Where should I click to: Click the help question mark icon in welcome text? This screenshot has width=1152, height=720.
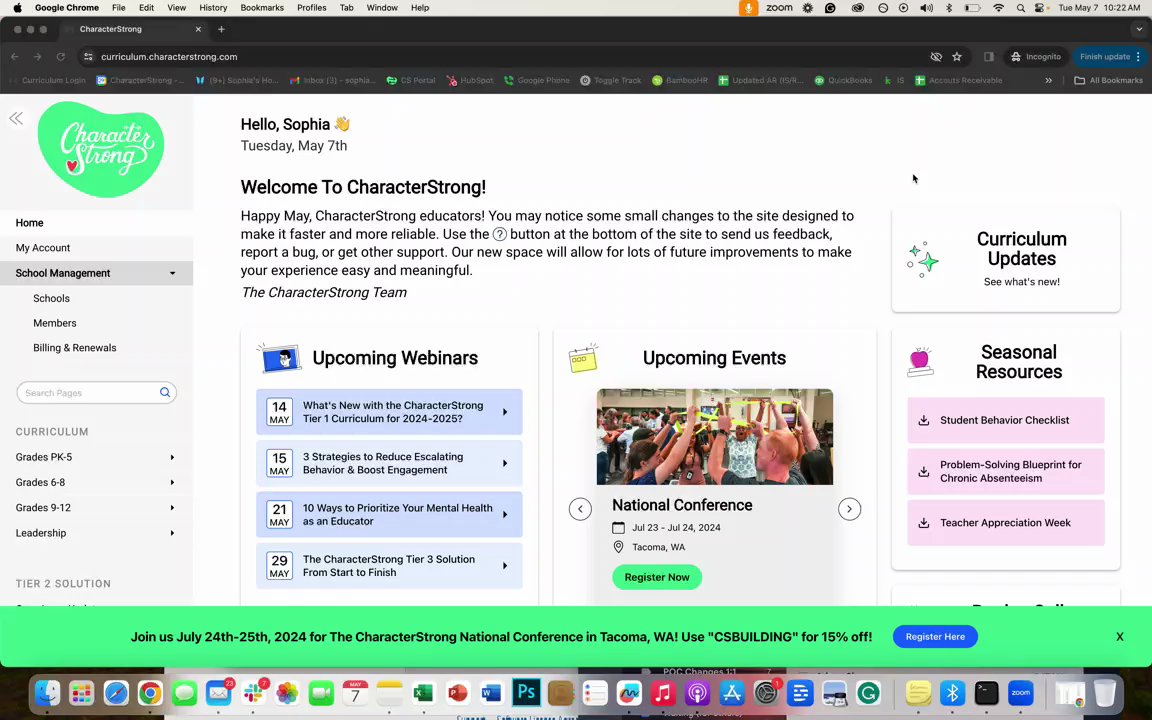click(x=499, y=234)
